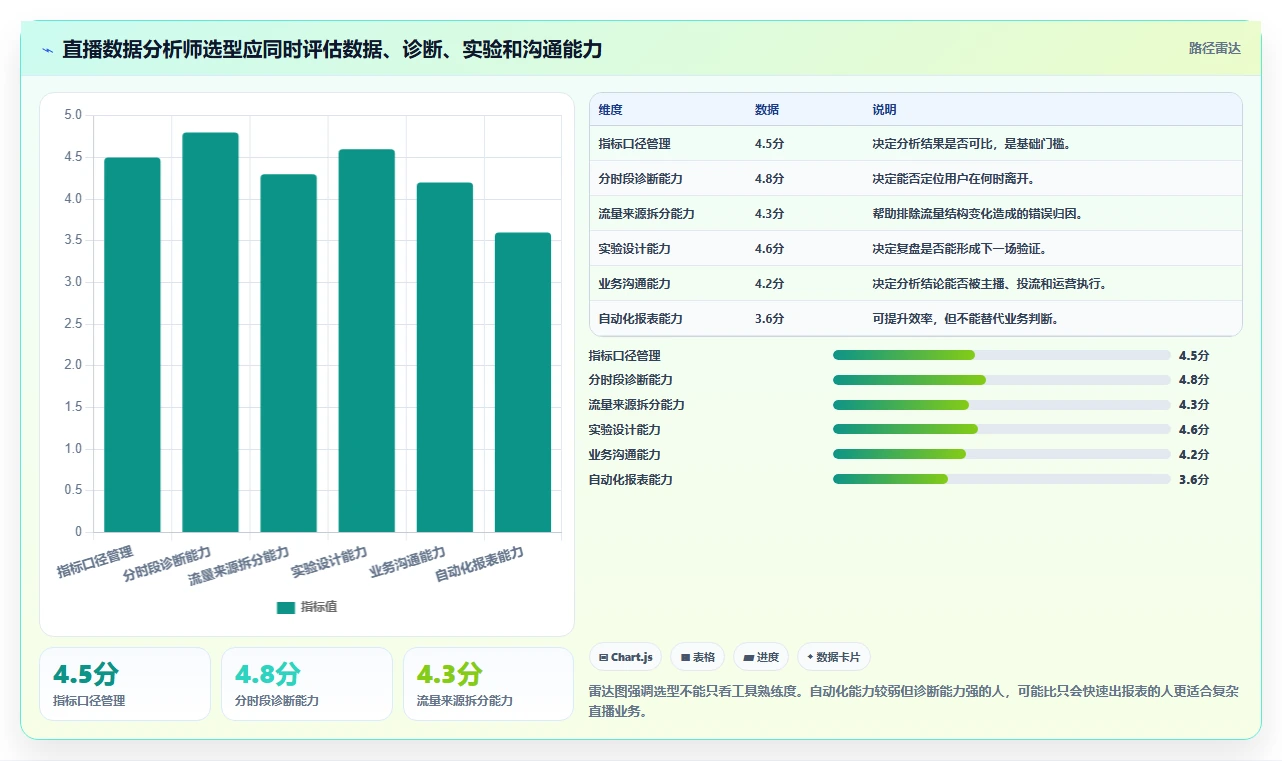The width and height of the screenshot is (1282, 761).
Task: Click the chart x-axis label 自动化报表能力
Action: coord(480,565)
